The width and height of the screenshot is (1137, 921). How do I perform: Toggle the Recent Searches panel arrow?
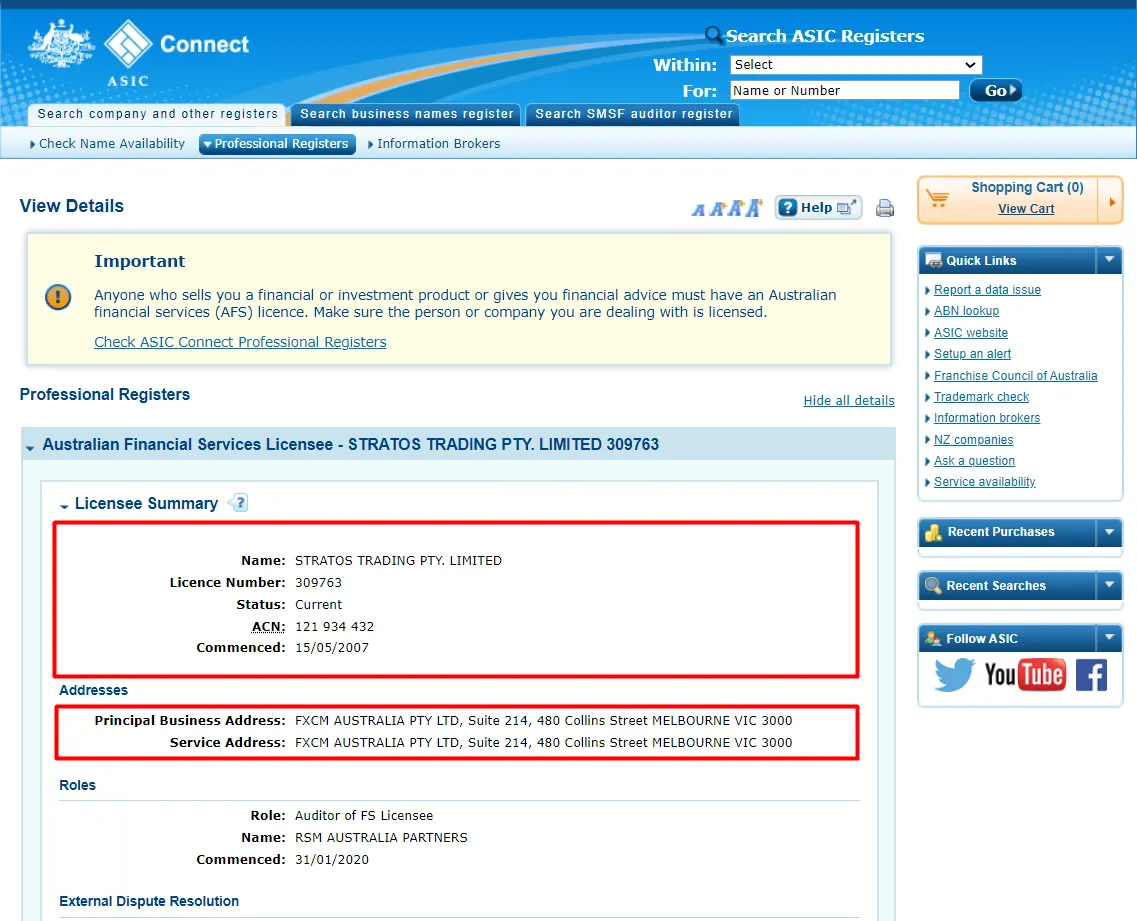pyautogui.click(x=1109, y=585)
